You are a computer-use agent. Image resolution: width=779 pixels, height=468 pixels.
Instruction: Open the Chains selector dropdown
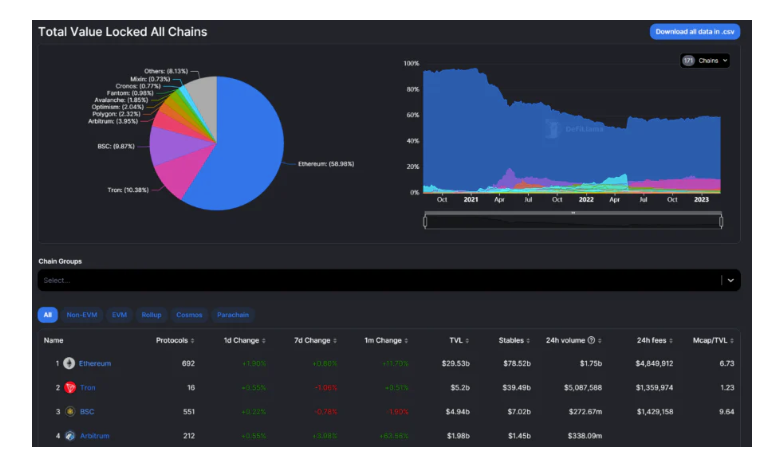(x=704, y=61)
